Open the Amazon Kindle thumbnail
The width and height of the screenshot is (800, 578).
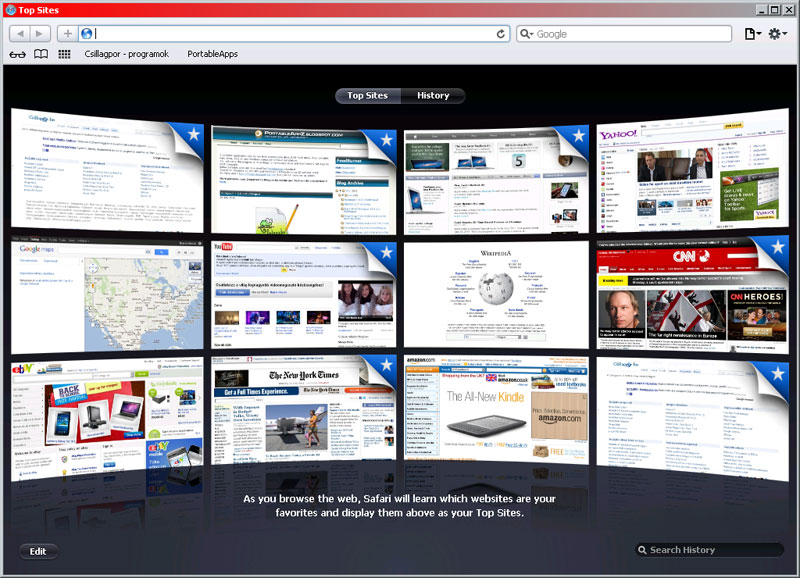click(x=496, y=410)
